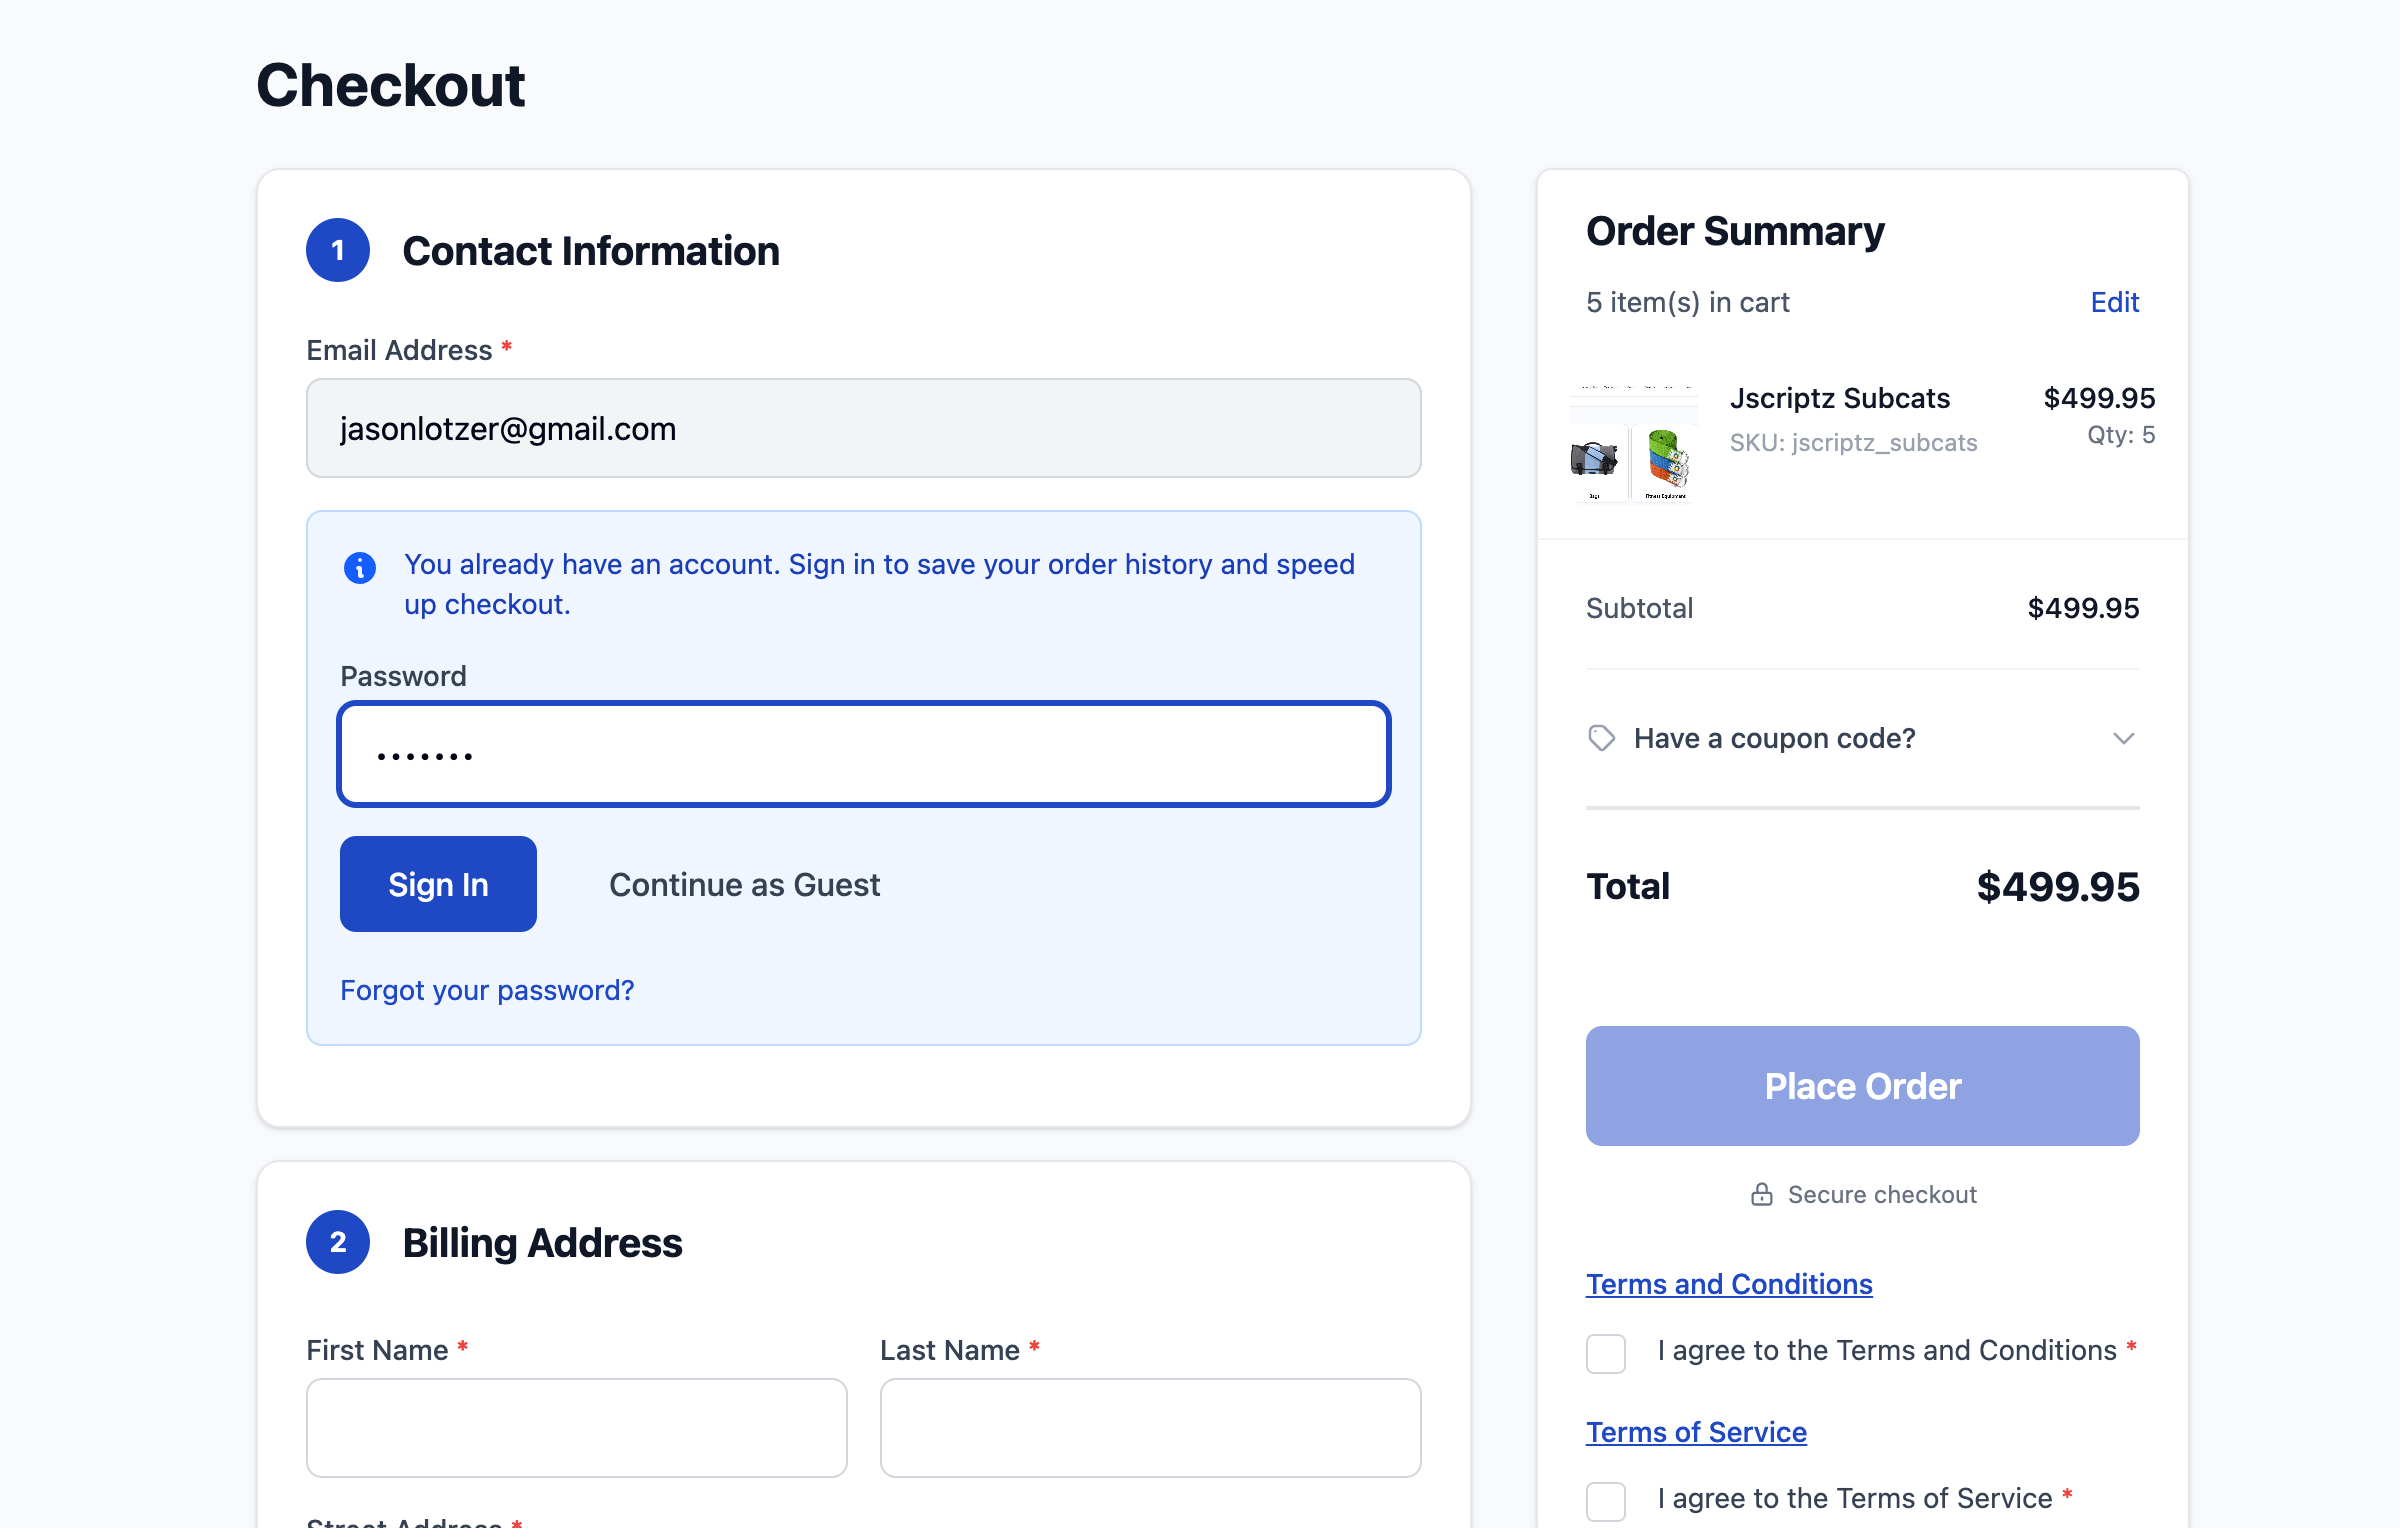Focus the Email Address field

coord(863,428)
